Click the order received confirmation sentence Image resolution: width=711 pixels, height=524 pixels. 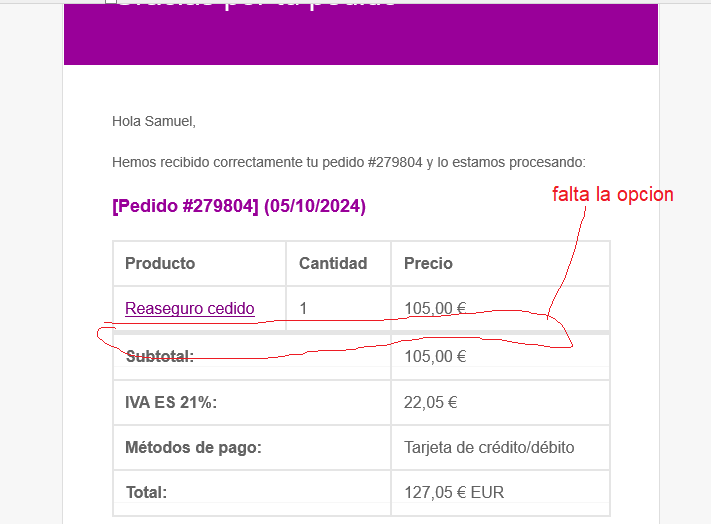click(349, 162)
